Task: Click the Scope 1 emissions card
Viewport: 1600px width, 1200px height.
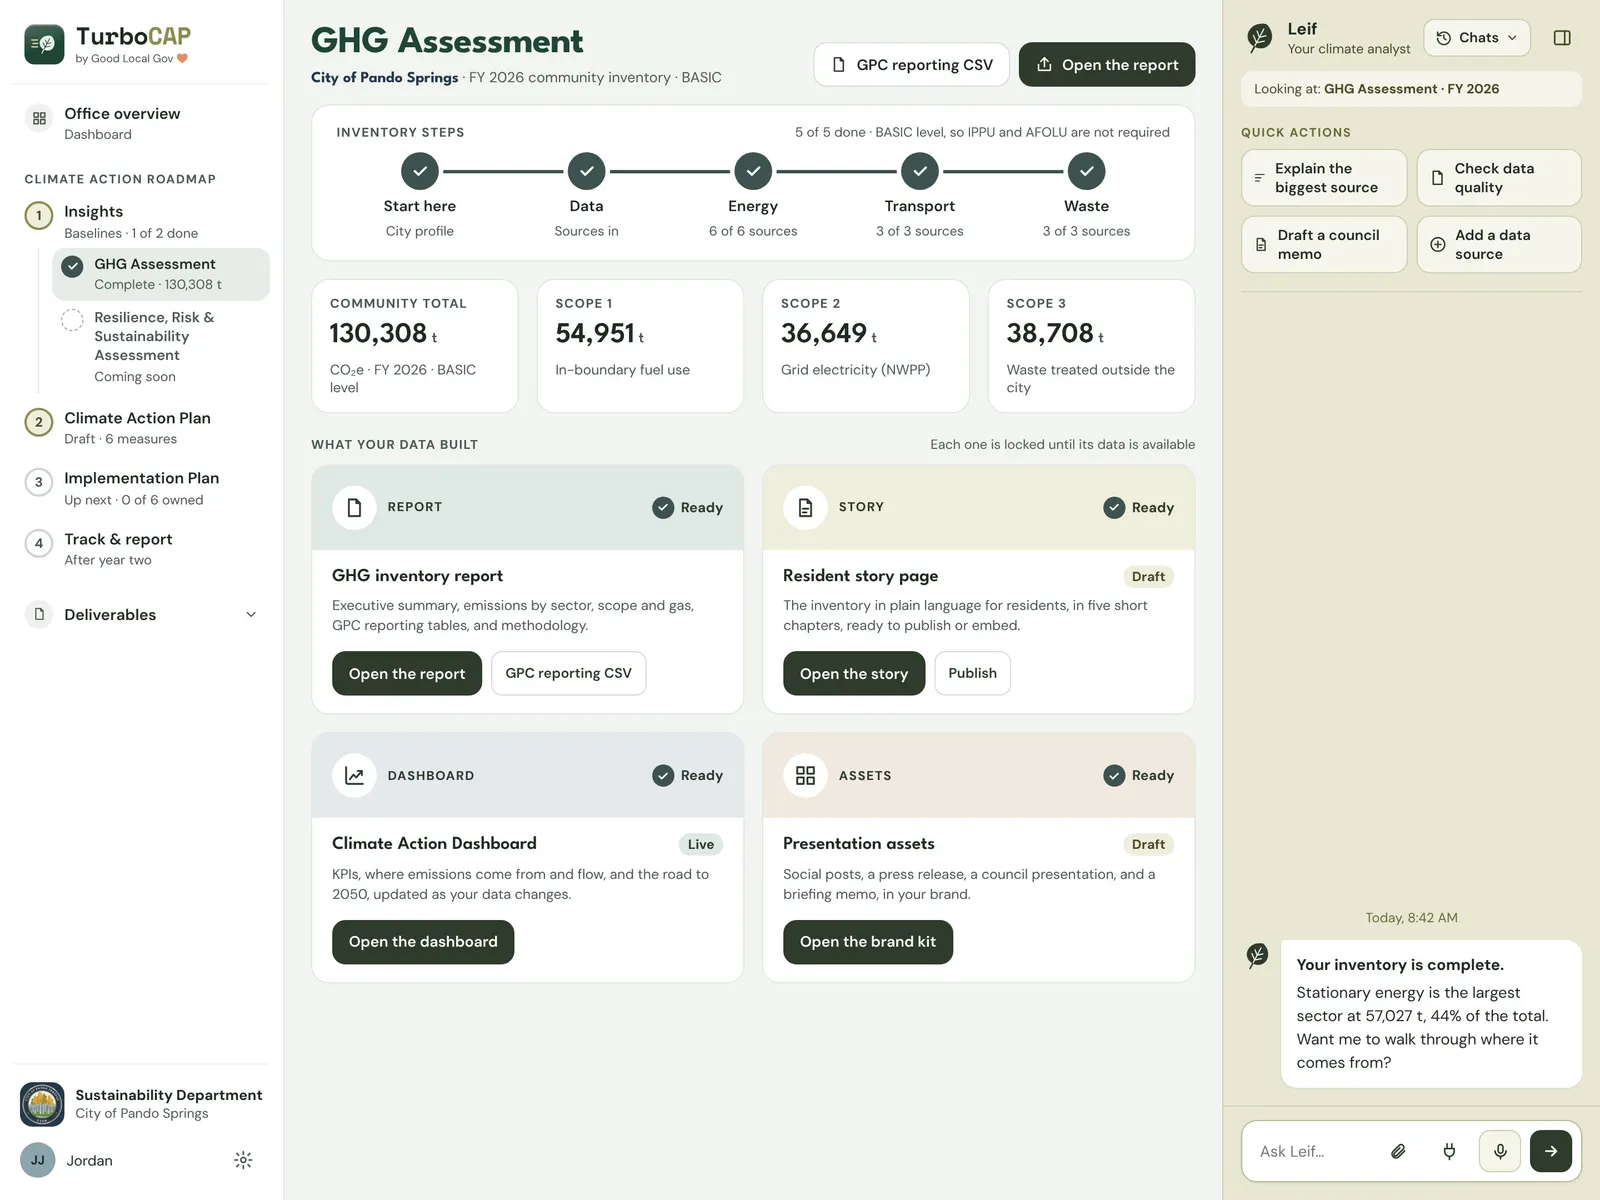Action: click(x=640, y=346)
